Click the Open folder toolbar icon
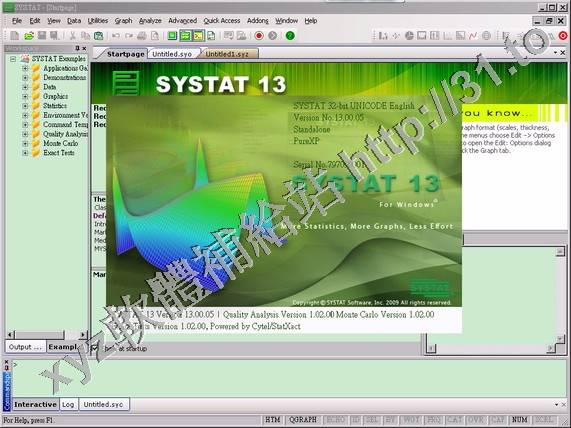 (x=29, y=36)
